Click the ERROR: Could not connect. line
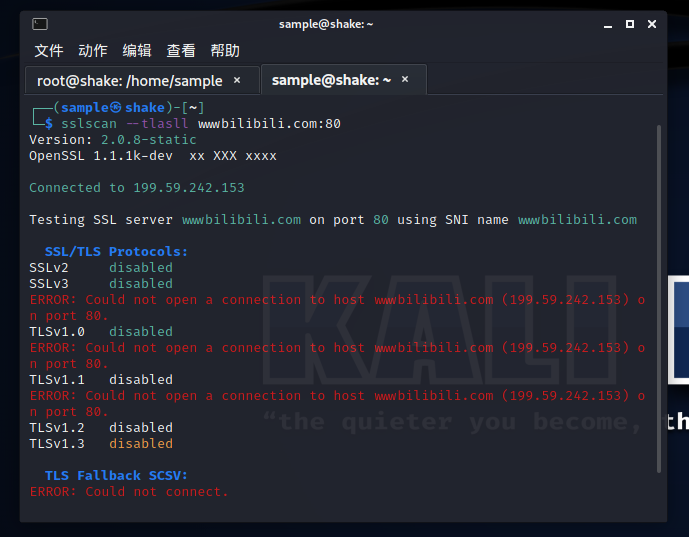 pyautogui.click(x=129, y=492)
